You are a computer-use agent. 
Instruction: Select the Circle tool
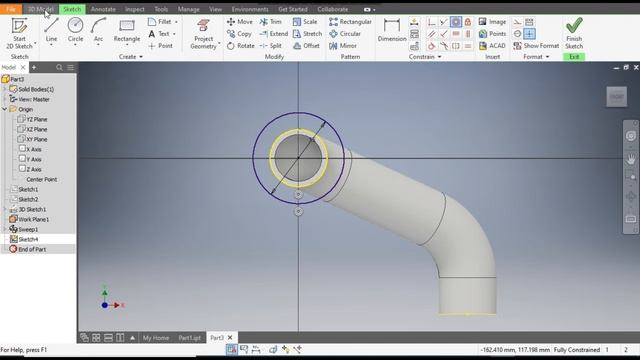pos(75,30)
